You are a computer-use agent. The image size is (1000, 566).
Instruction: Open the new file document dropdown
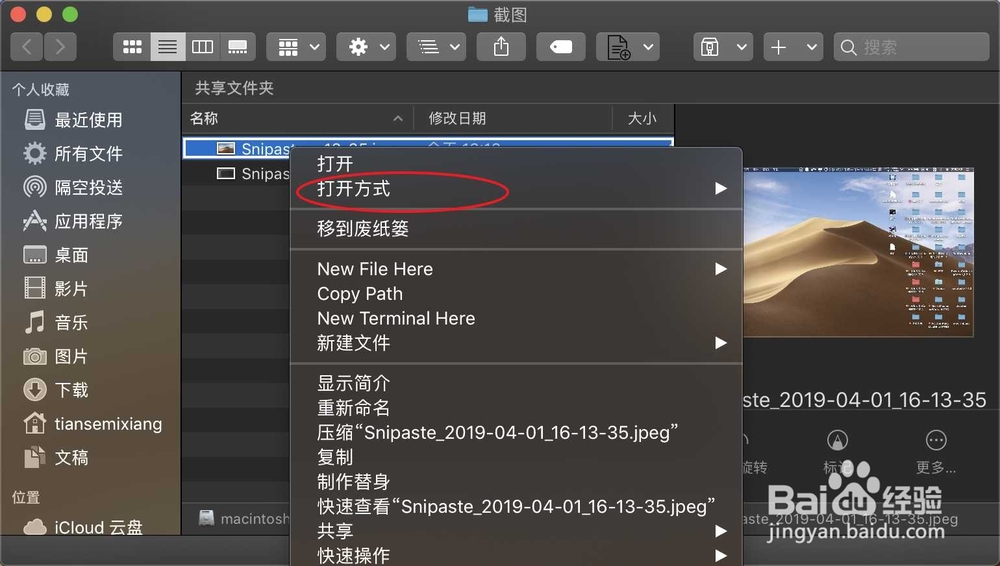628,47
